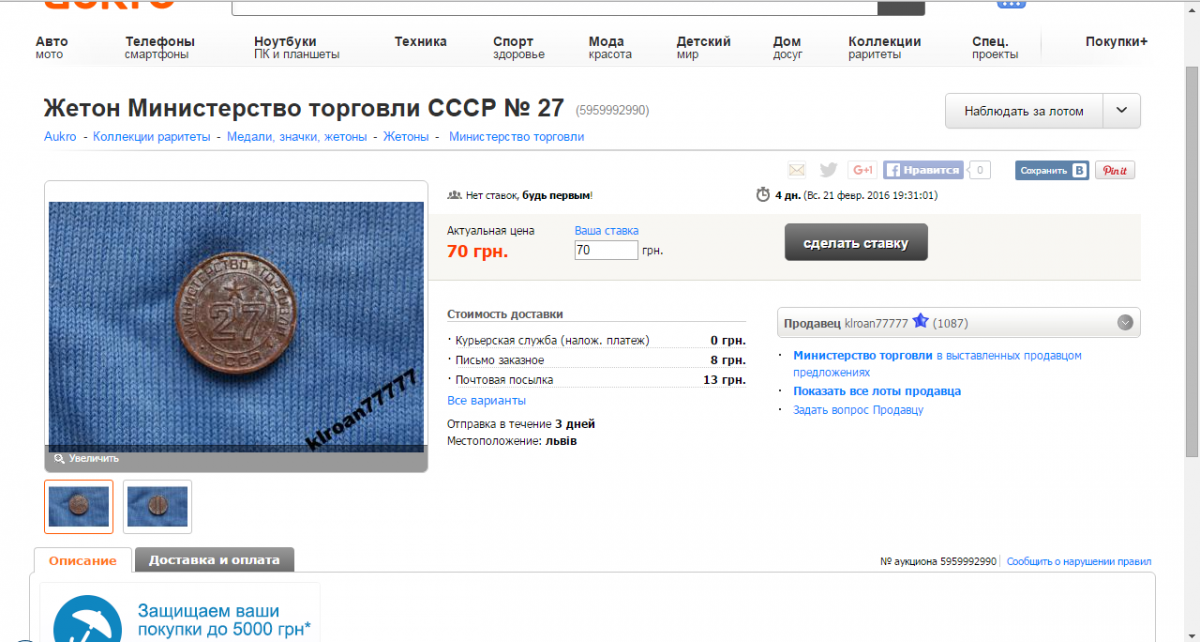Screen dimensions: 1200x642
Task: Click the Жетоны breadcrumb link
Action: [406, 136]
